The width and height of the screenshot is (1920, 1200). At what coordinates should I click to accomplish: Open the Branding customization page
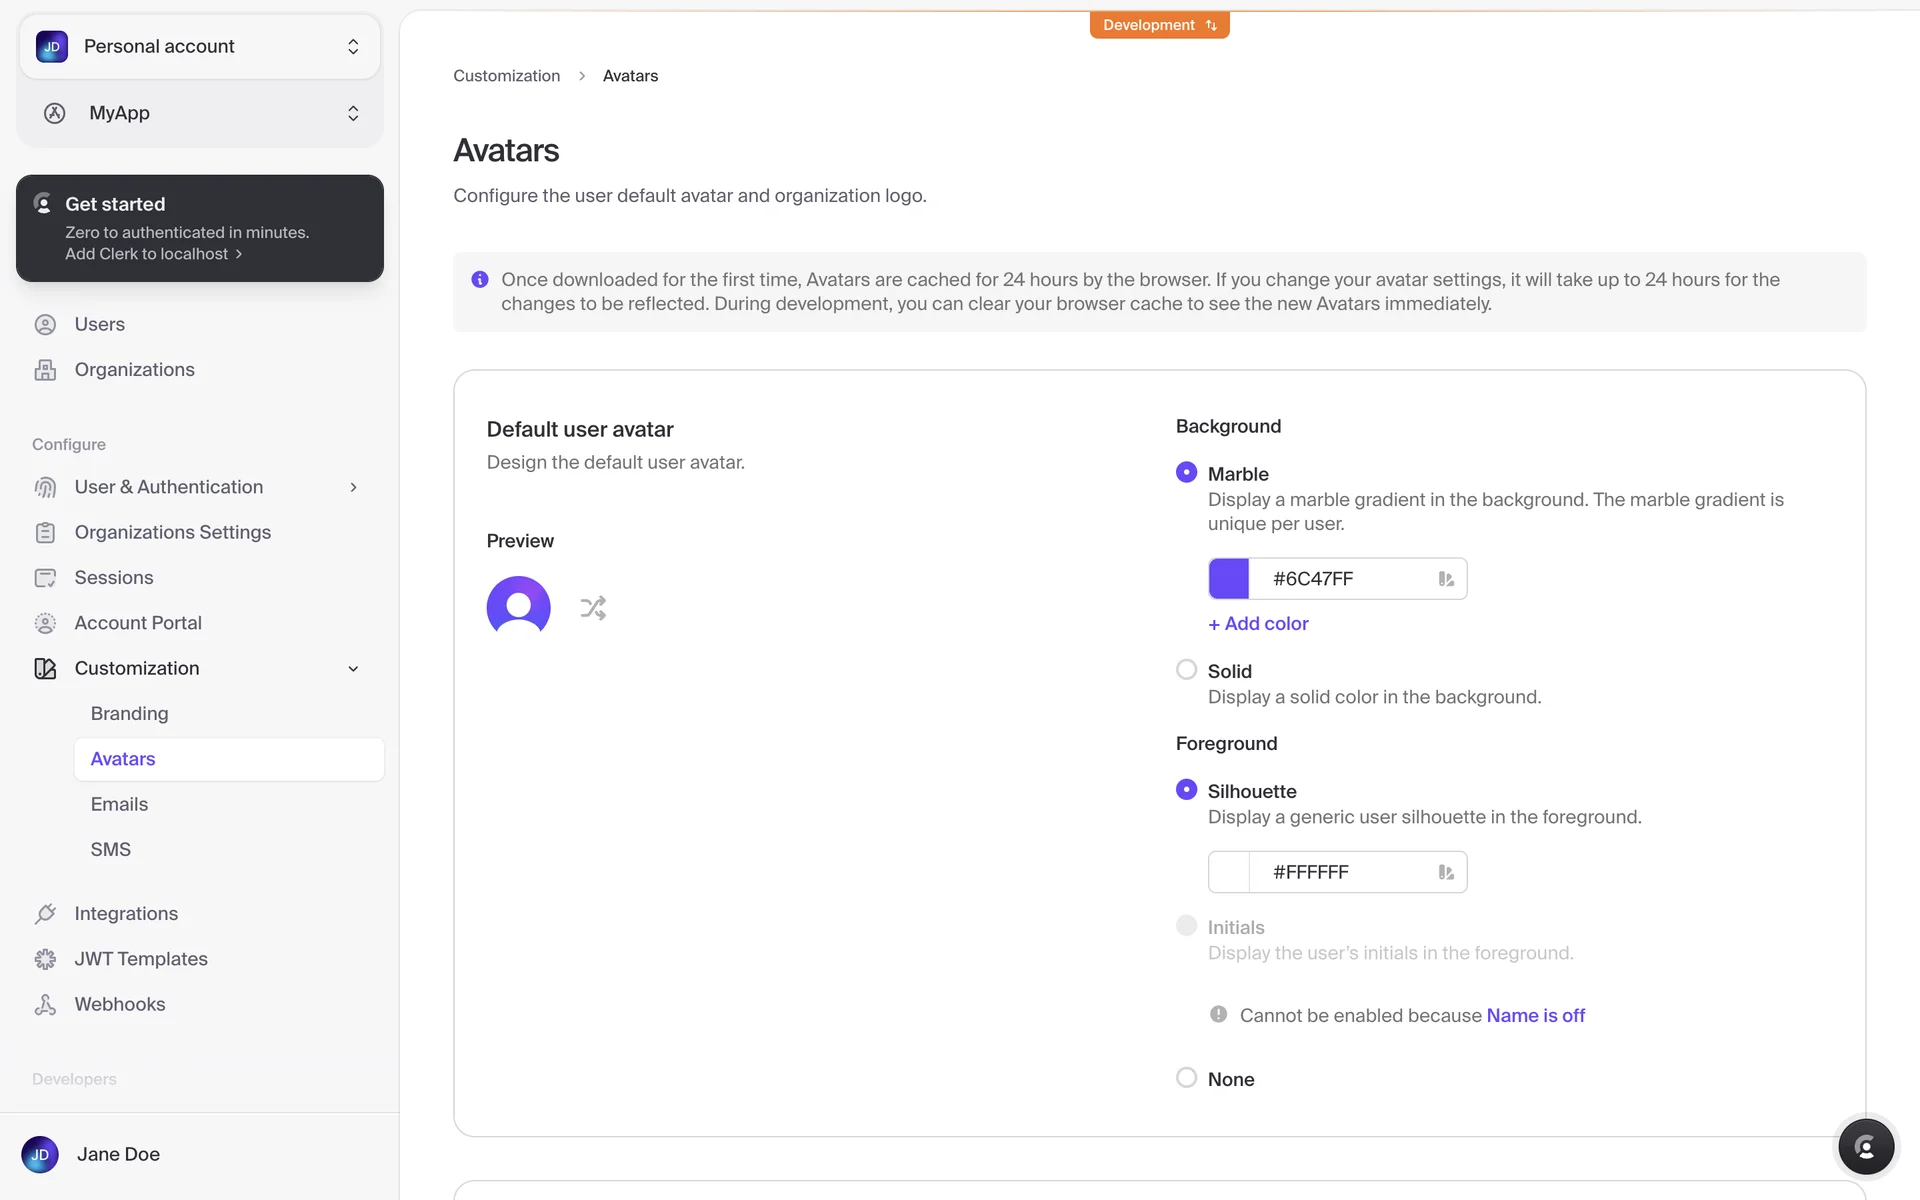(x=130, y=714)
